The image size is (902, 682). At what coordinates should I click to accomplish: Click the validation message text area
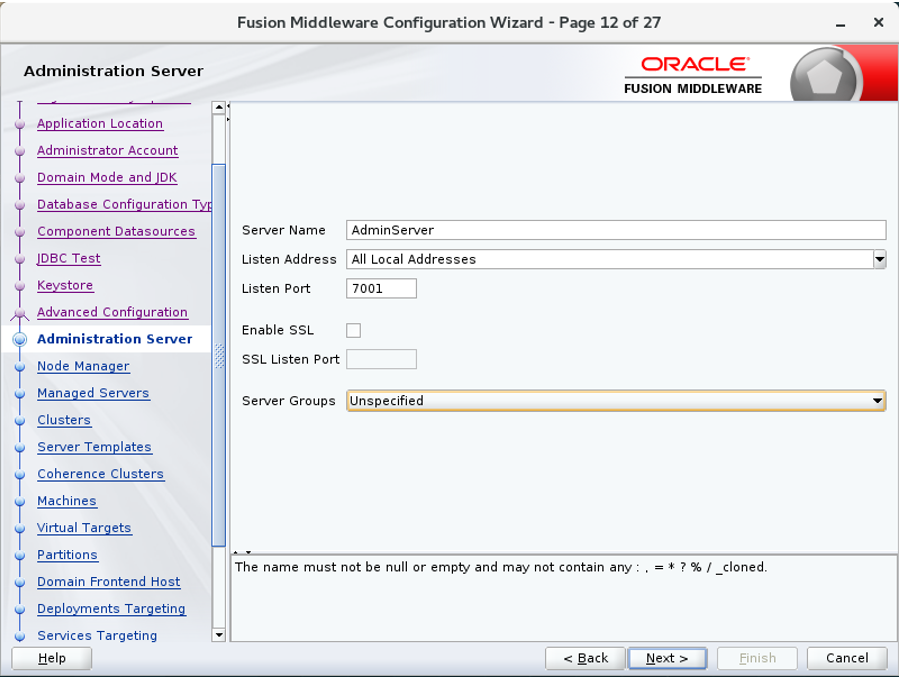564,598
